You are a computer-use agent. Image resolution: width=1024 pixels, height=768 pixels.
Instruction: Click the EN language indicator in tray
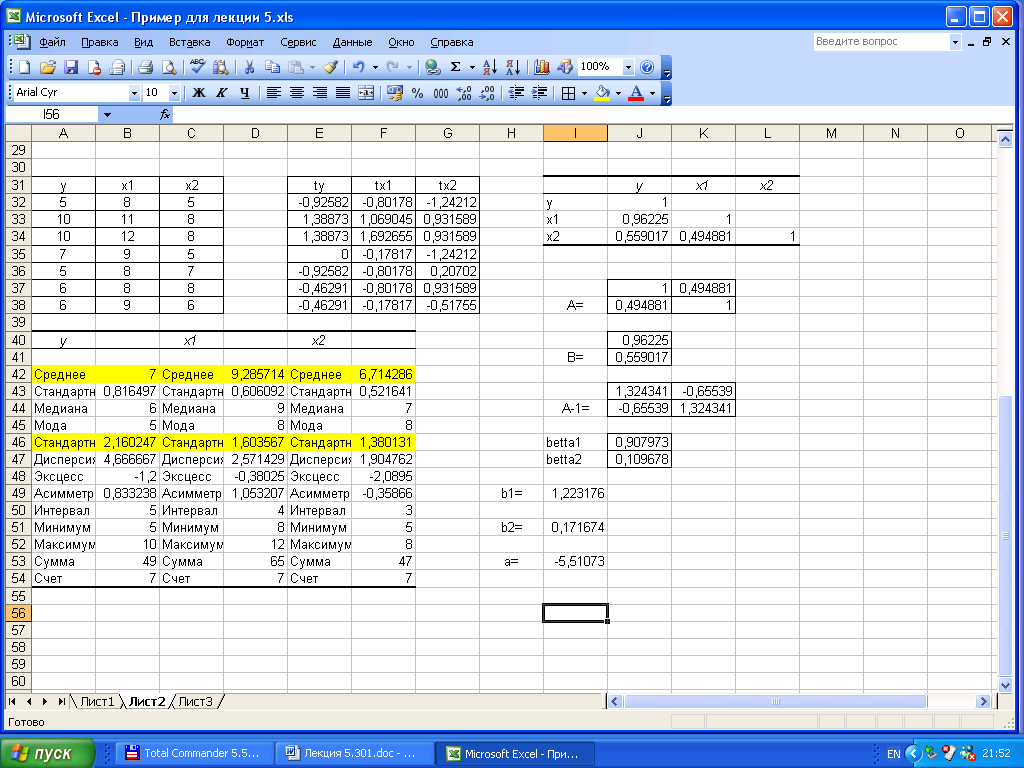893,754
